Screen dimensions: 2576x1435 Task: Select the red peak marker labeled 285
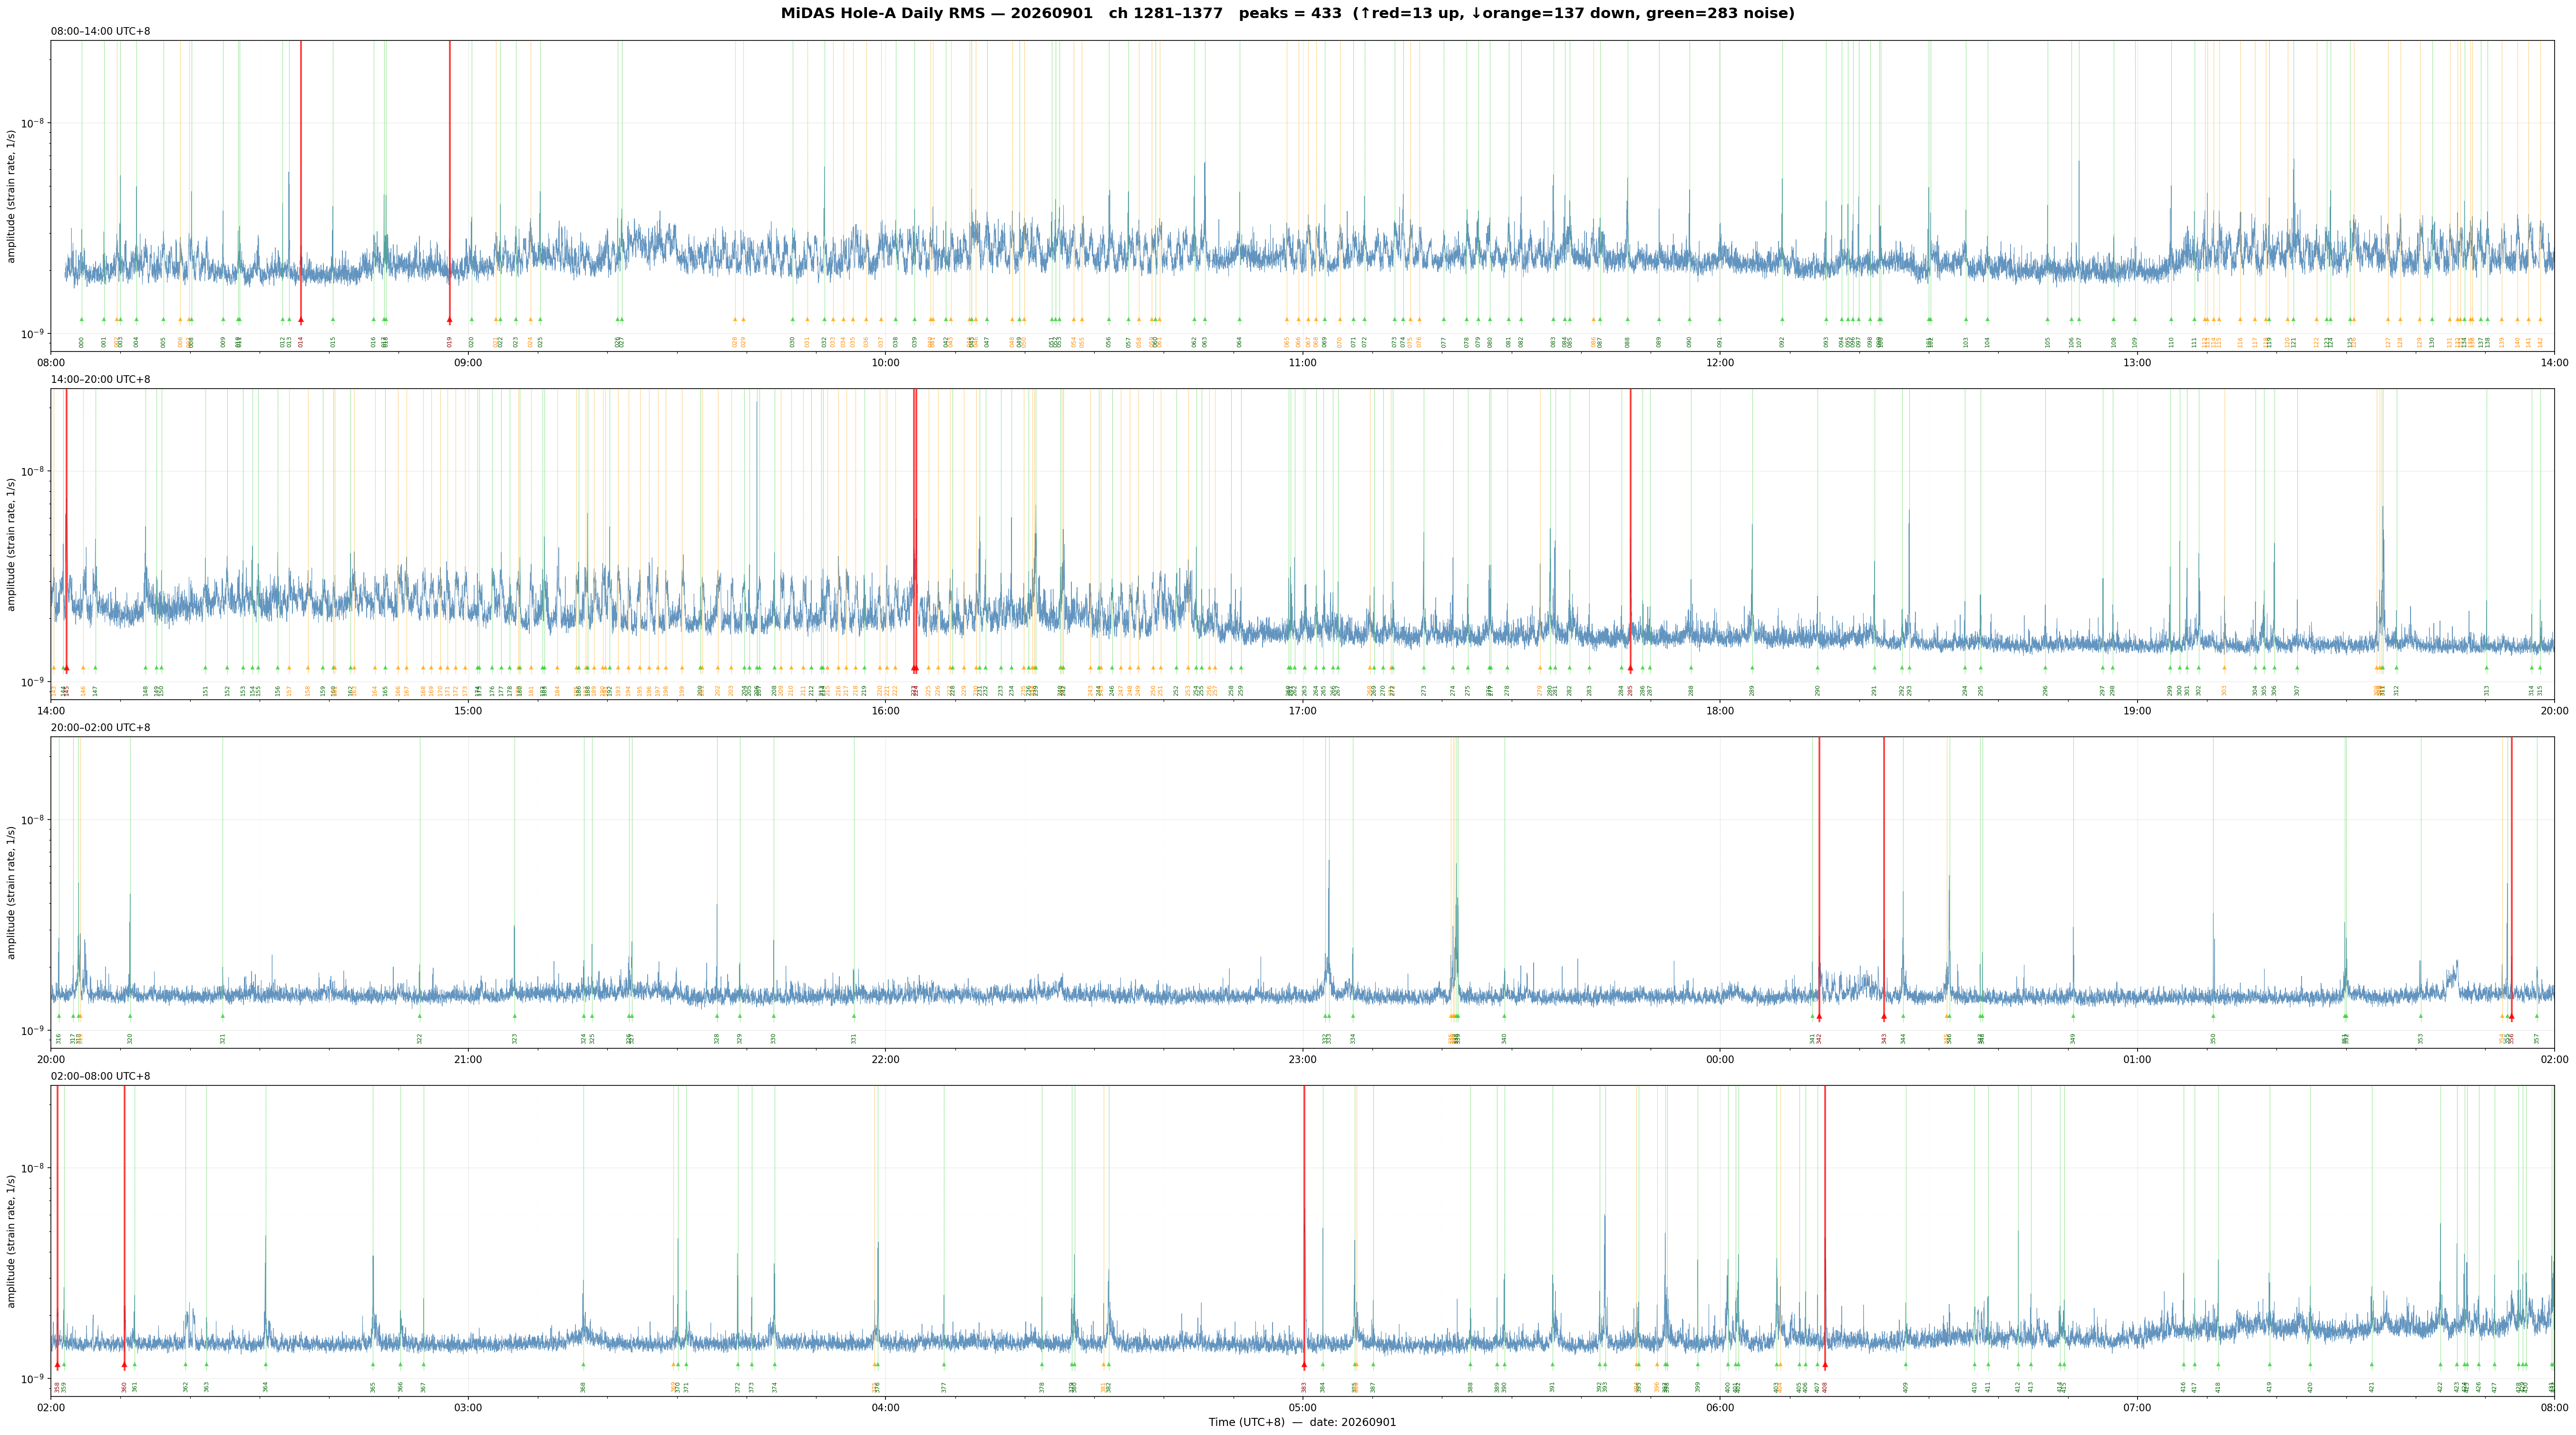1630,668
